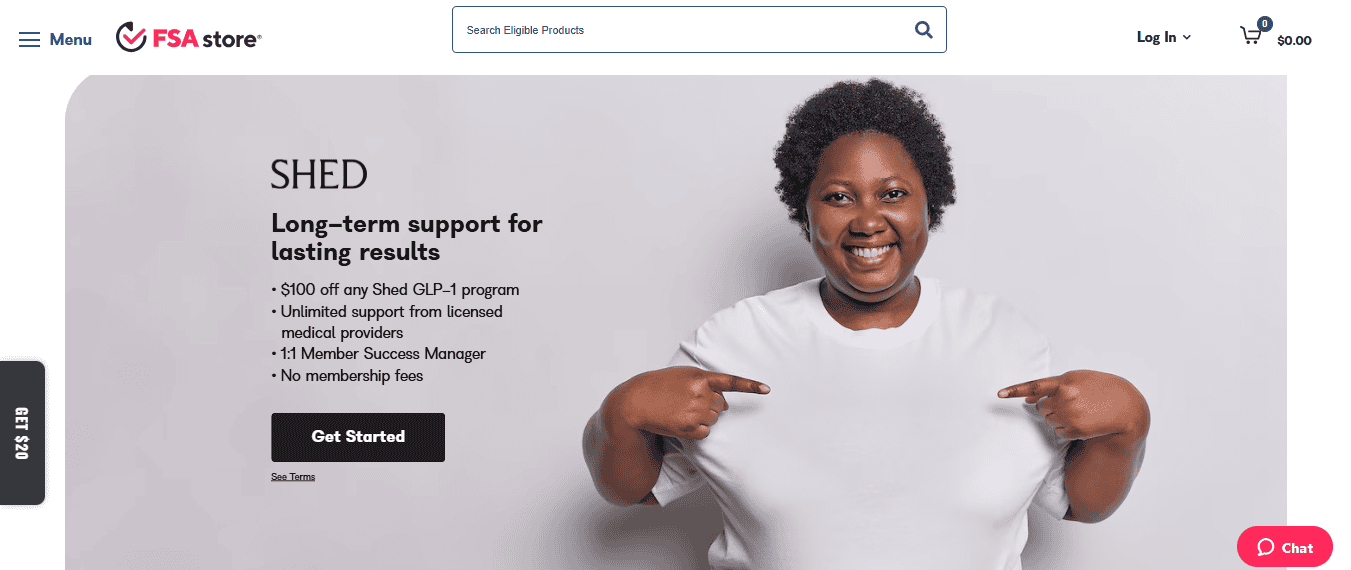Expand the chevron beside Log In
Screen dimensions: 1351x570
(1187, 37)
